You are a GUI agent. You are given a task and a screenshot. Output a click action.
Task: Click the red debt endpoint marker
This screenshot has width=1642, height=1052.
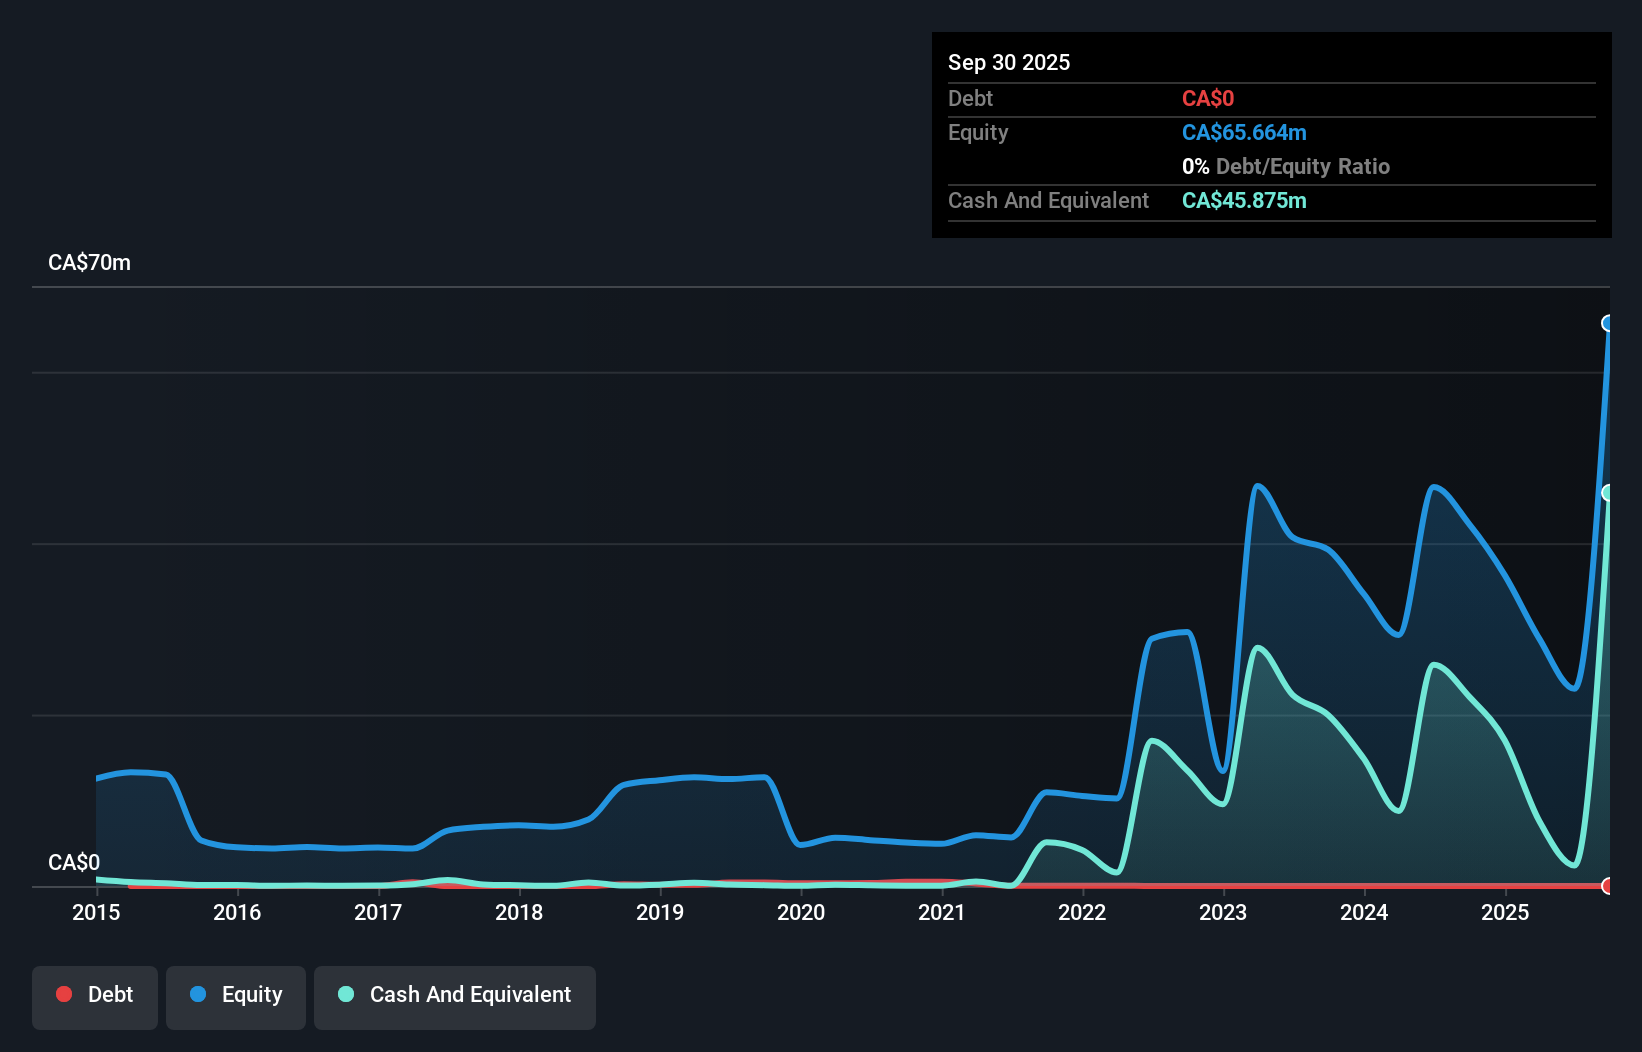point(1607,886)
